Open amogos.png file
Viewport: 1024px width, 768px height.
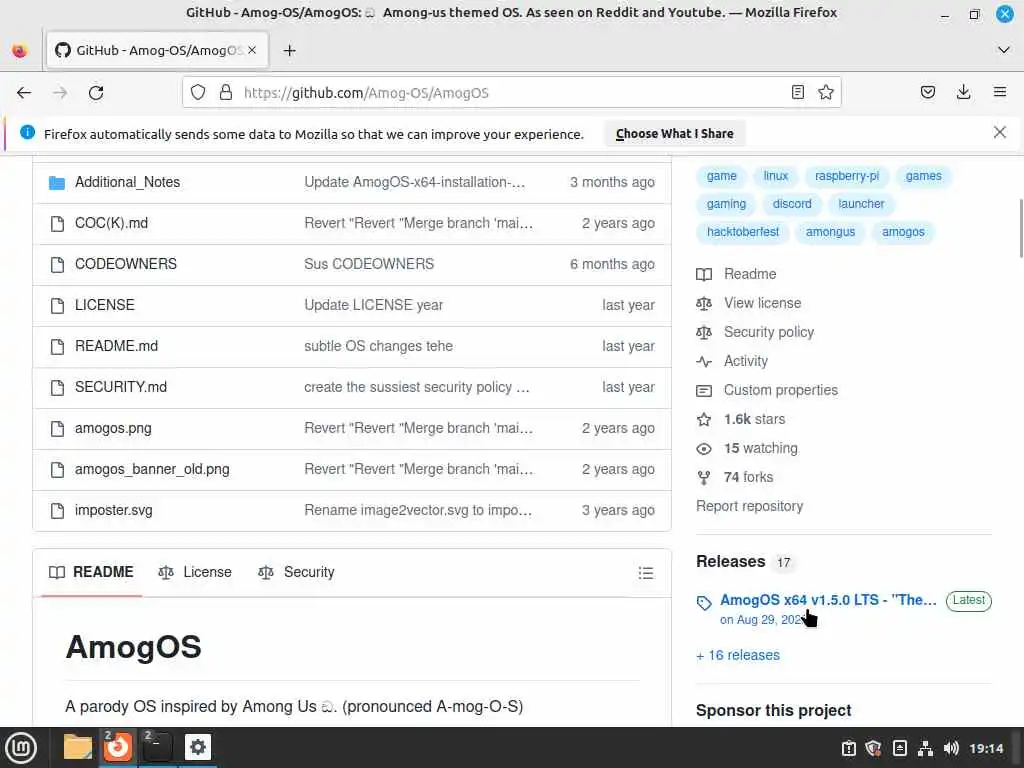pyautogui.click(x=113, y=428)
